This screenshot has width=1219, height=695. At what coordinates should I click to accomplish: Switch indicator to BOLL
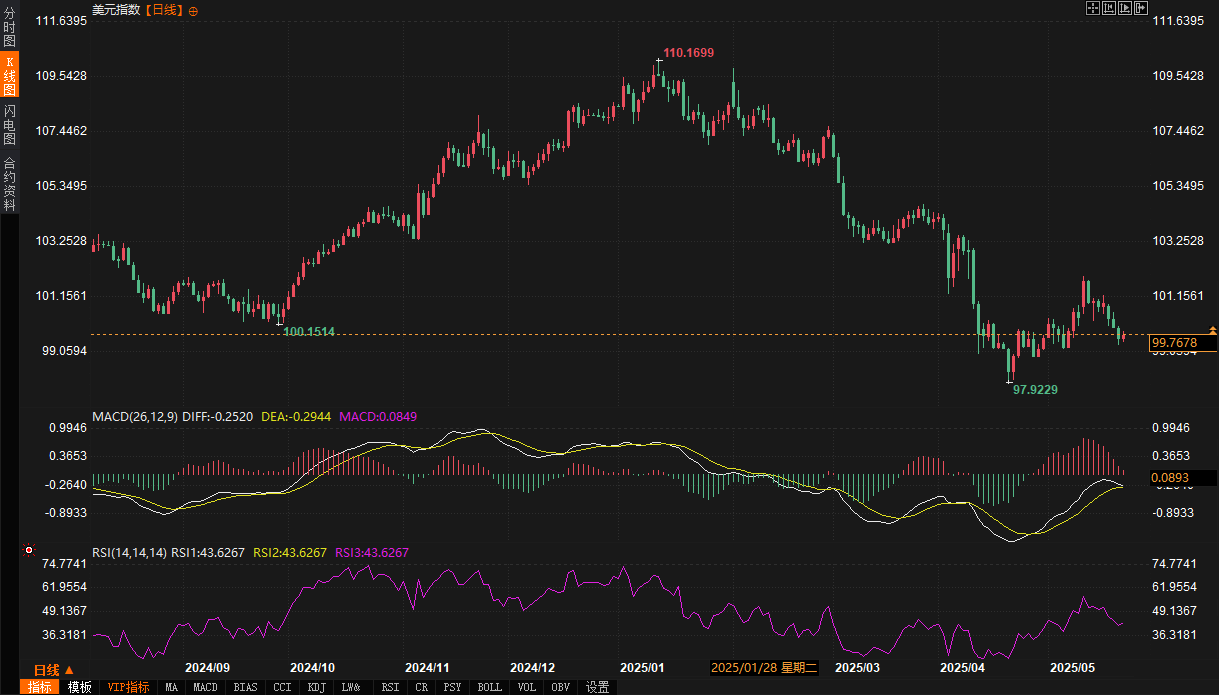click(489, 687)
